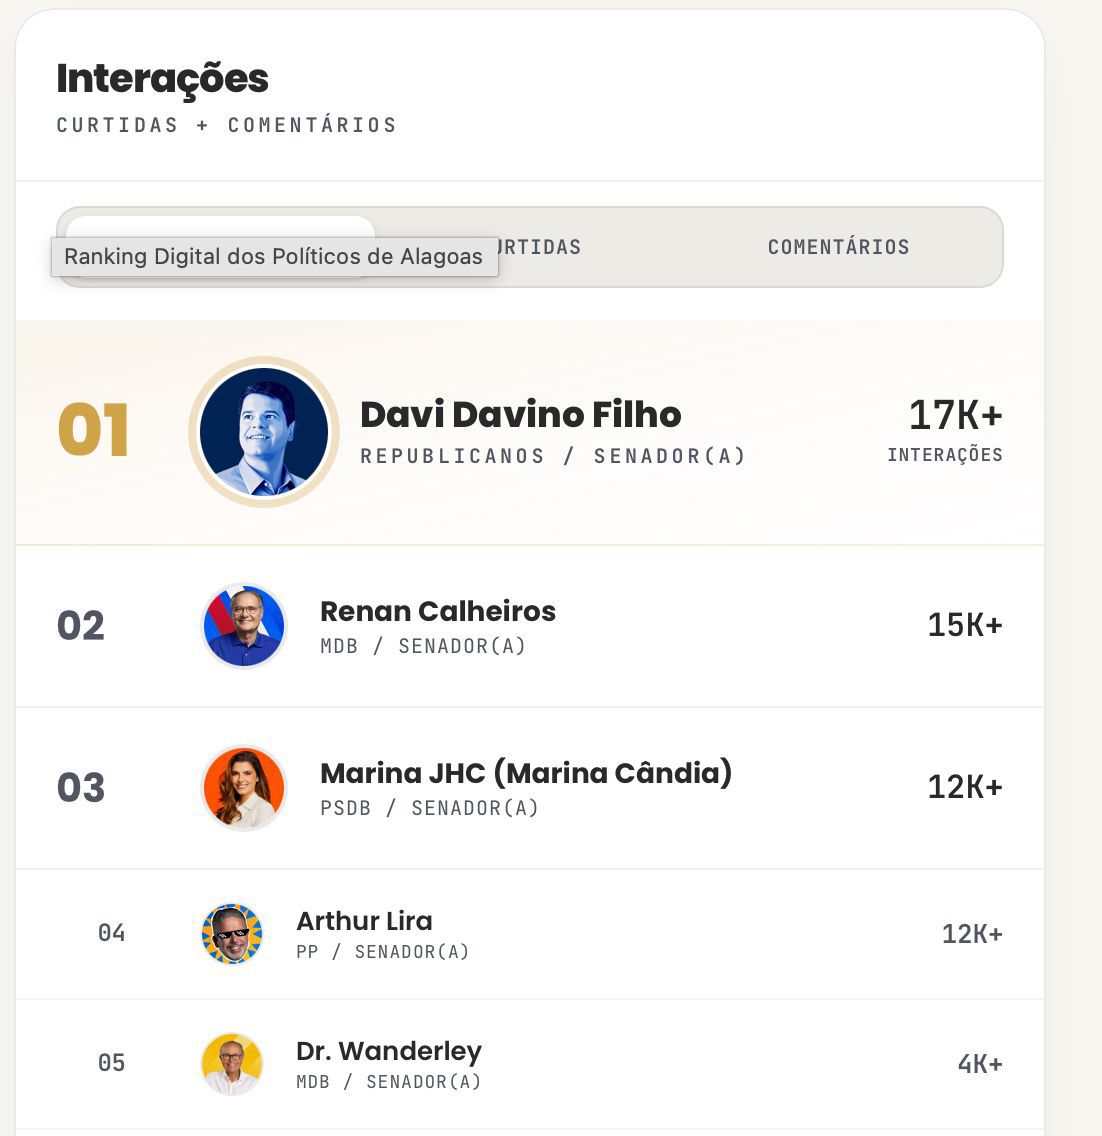
Task: Open the Renan Calheiros name link
Action: coord(438,611)
